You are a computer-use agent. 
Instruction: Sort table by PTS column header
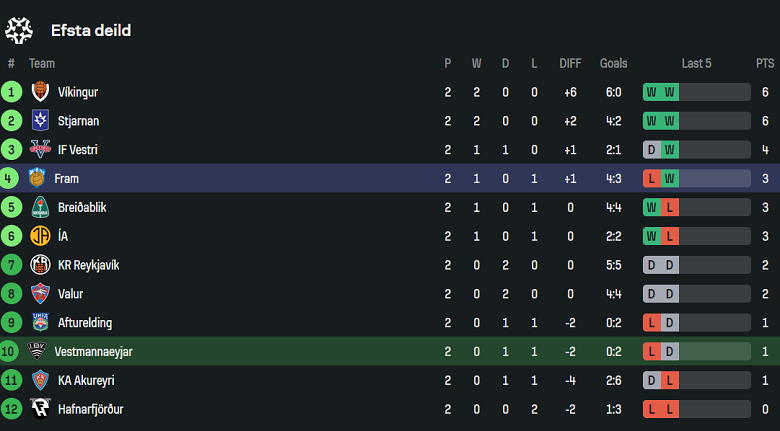(x=765, y=63)
